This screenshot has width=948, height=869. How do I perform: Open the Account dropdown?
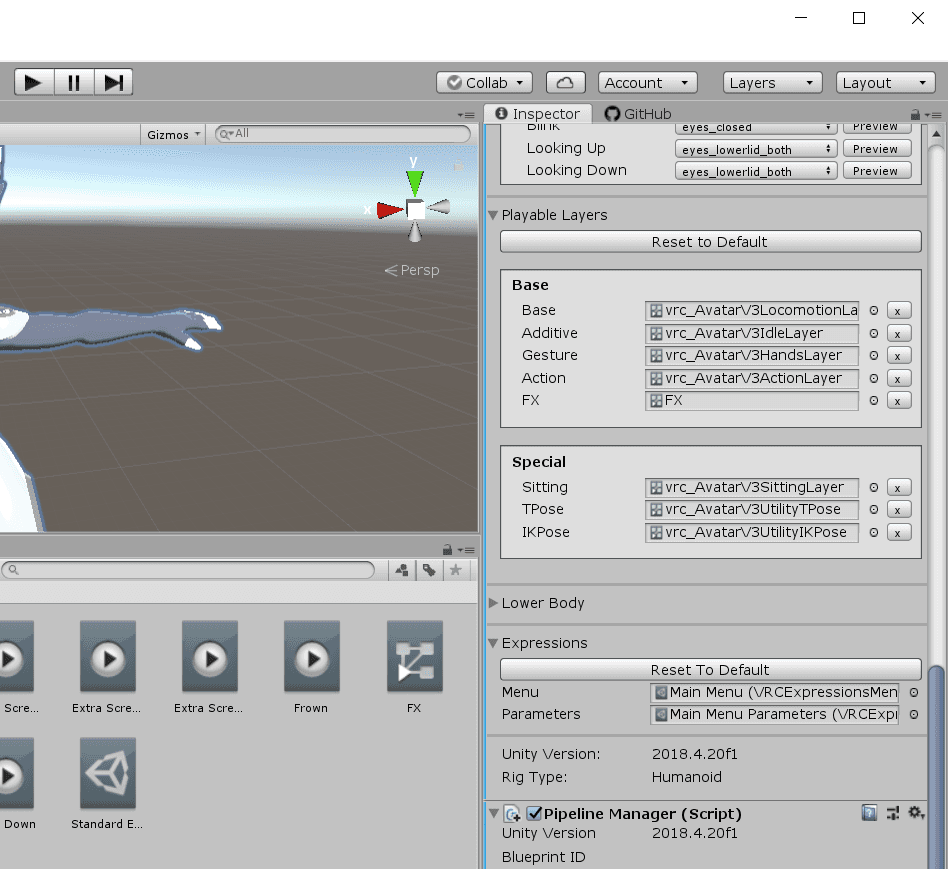click(648, 83)
